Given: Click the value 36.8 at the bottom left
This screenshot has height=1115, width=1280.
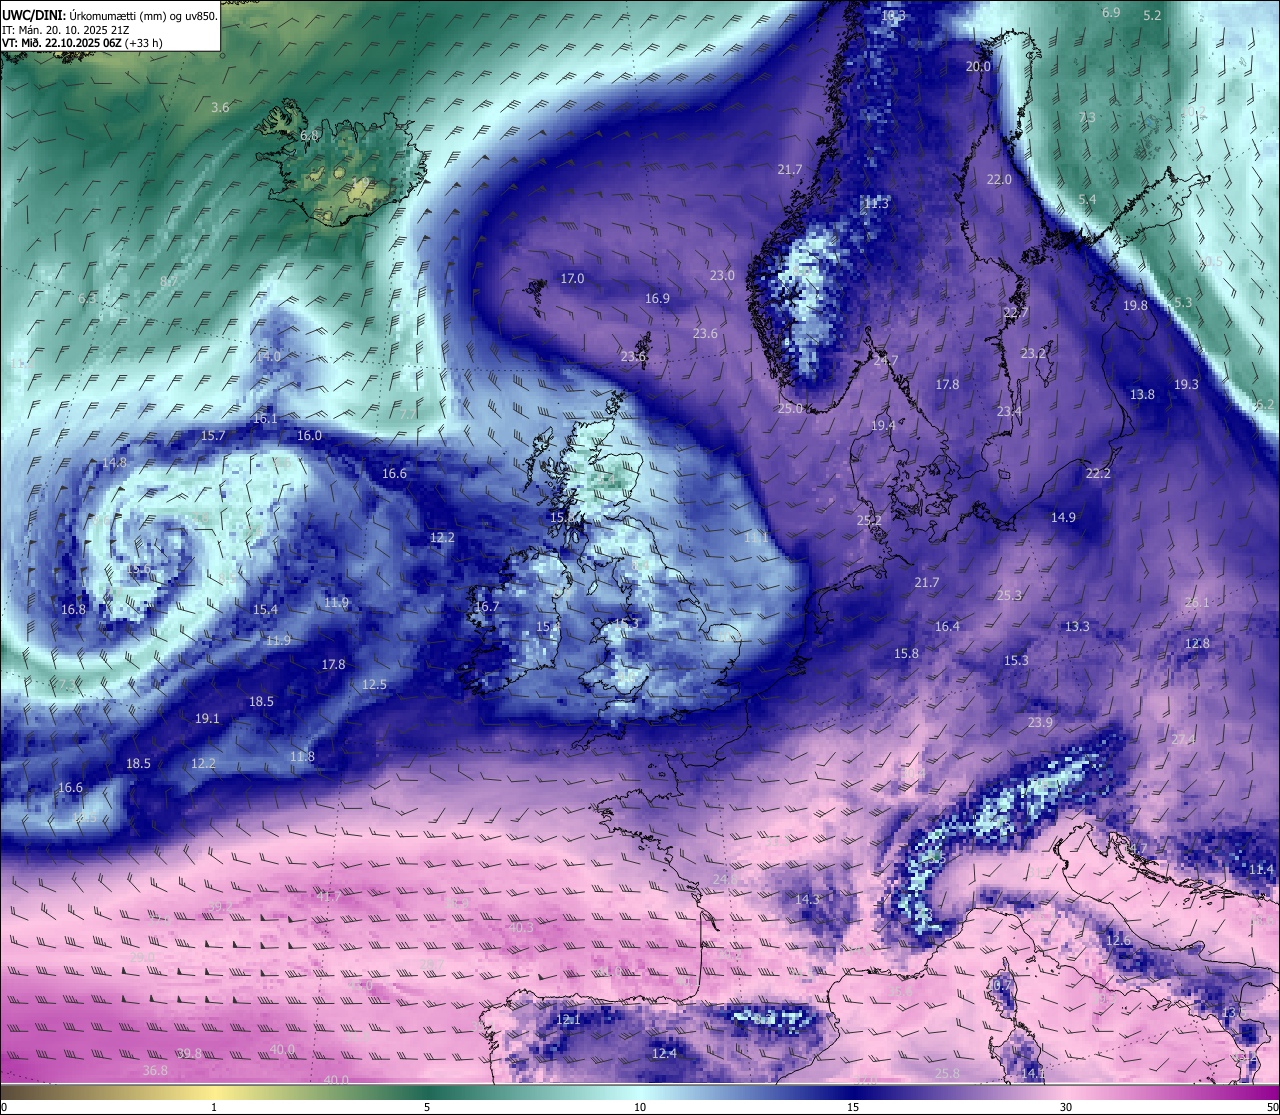Looking at the screenshot, I should click(155, 1070).
